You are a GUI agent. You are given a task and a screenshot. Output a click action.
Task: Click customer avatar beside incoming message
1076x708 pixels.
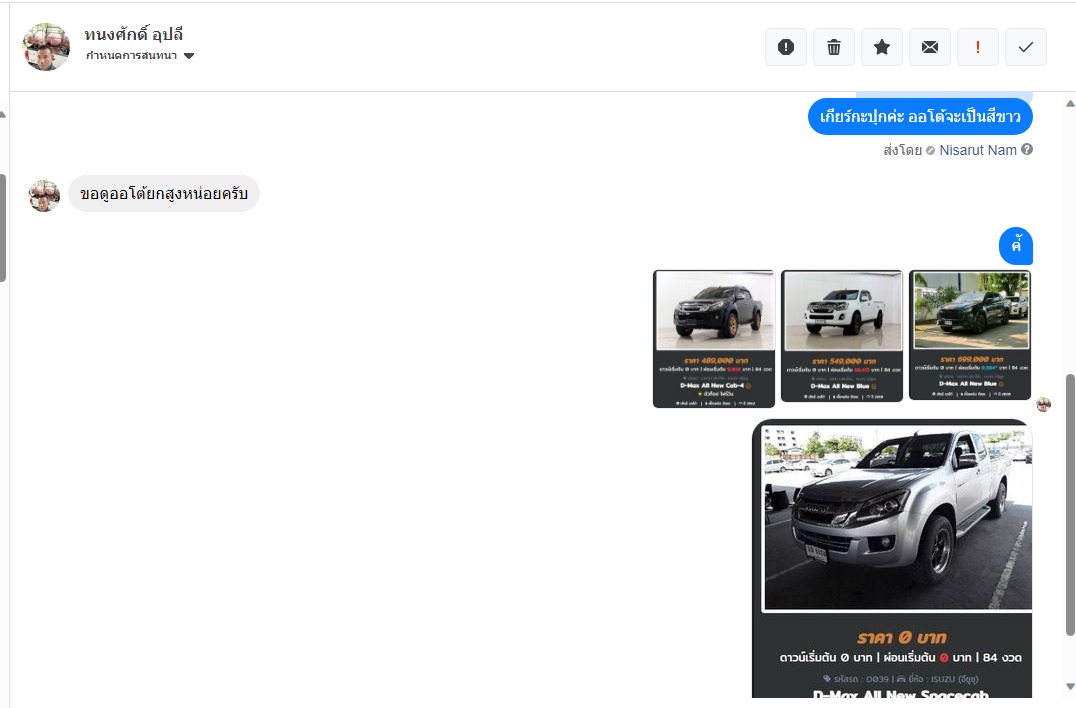[x=44, y=196]
